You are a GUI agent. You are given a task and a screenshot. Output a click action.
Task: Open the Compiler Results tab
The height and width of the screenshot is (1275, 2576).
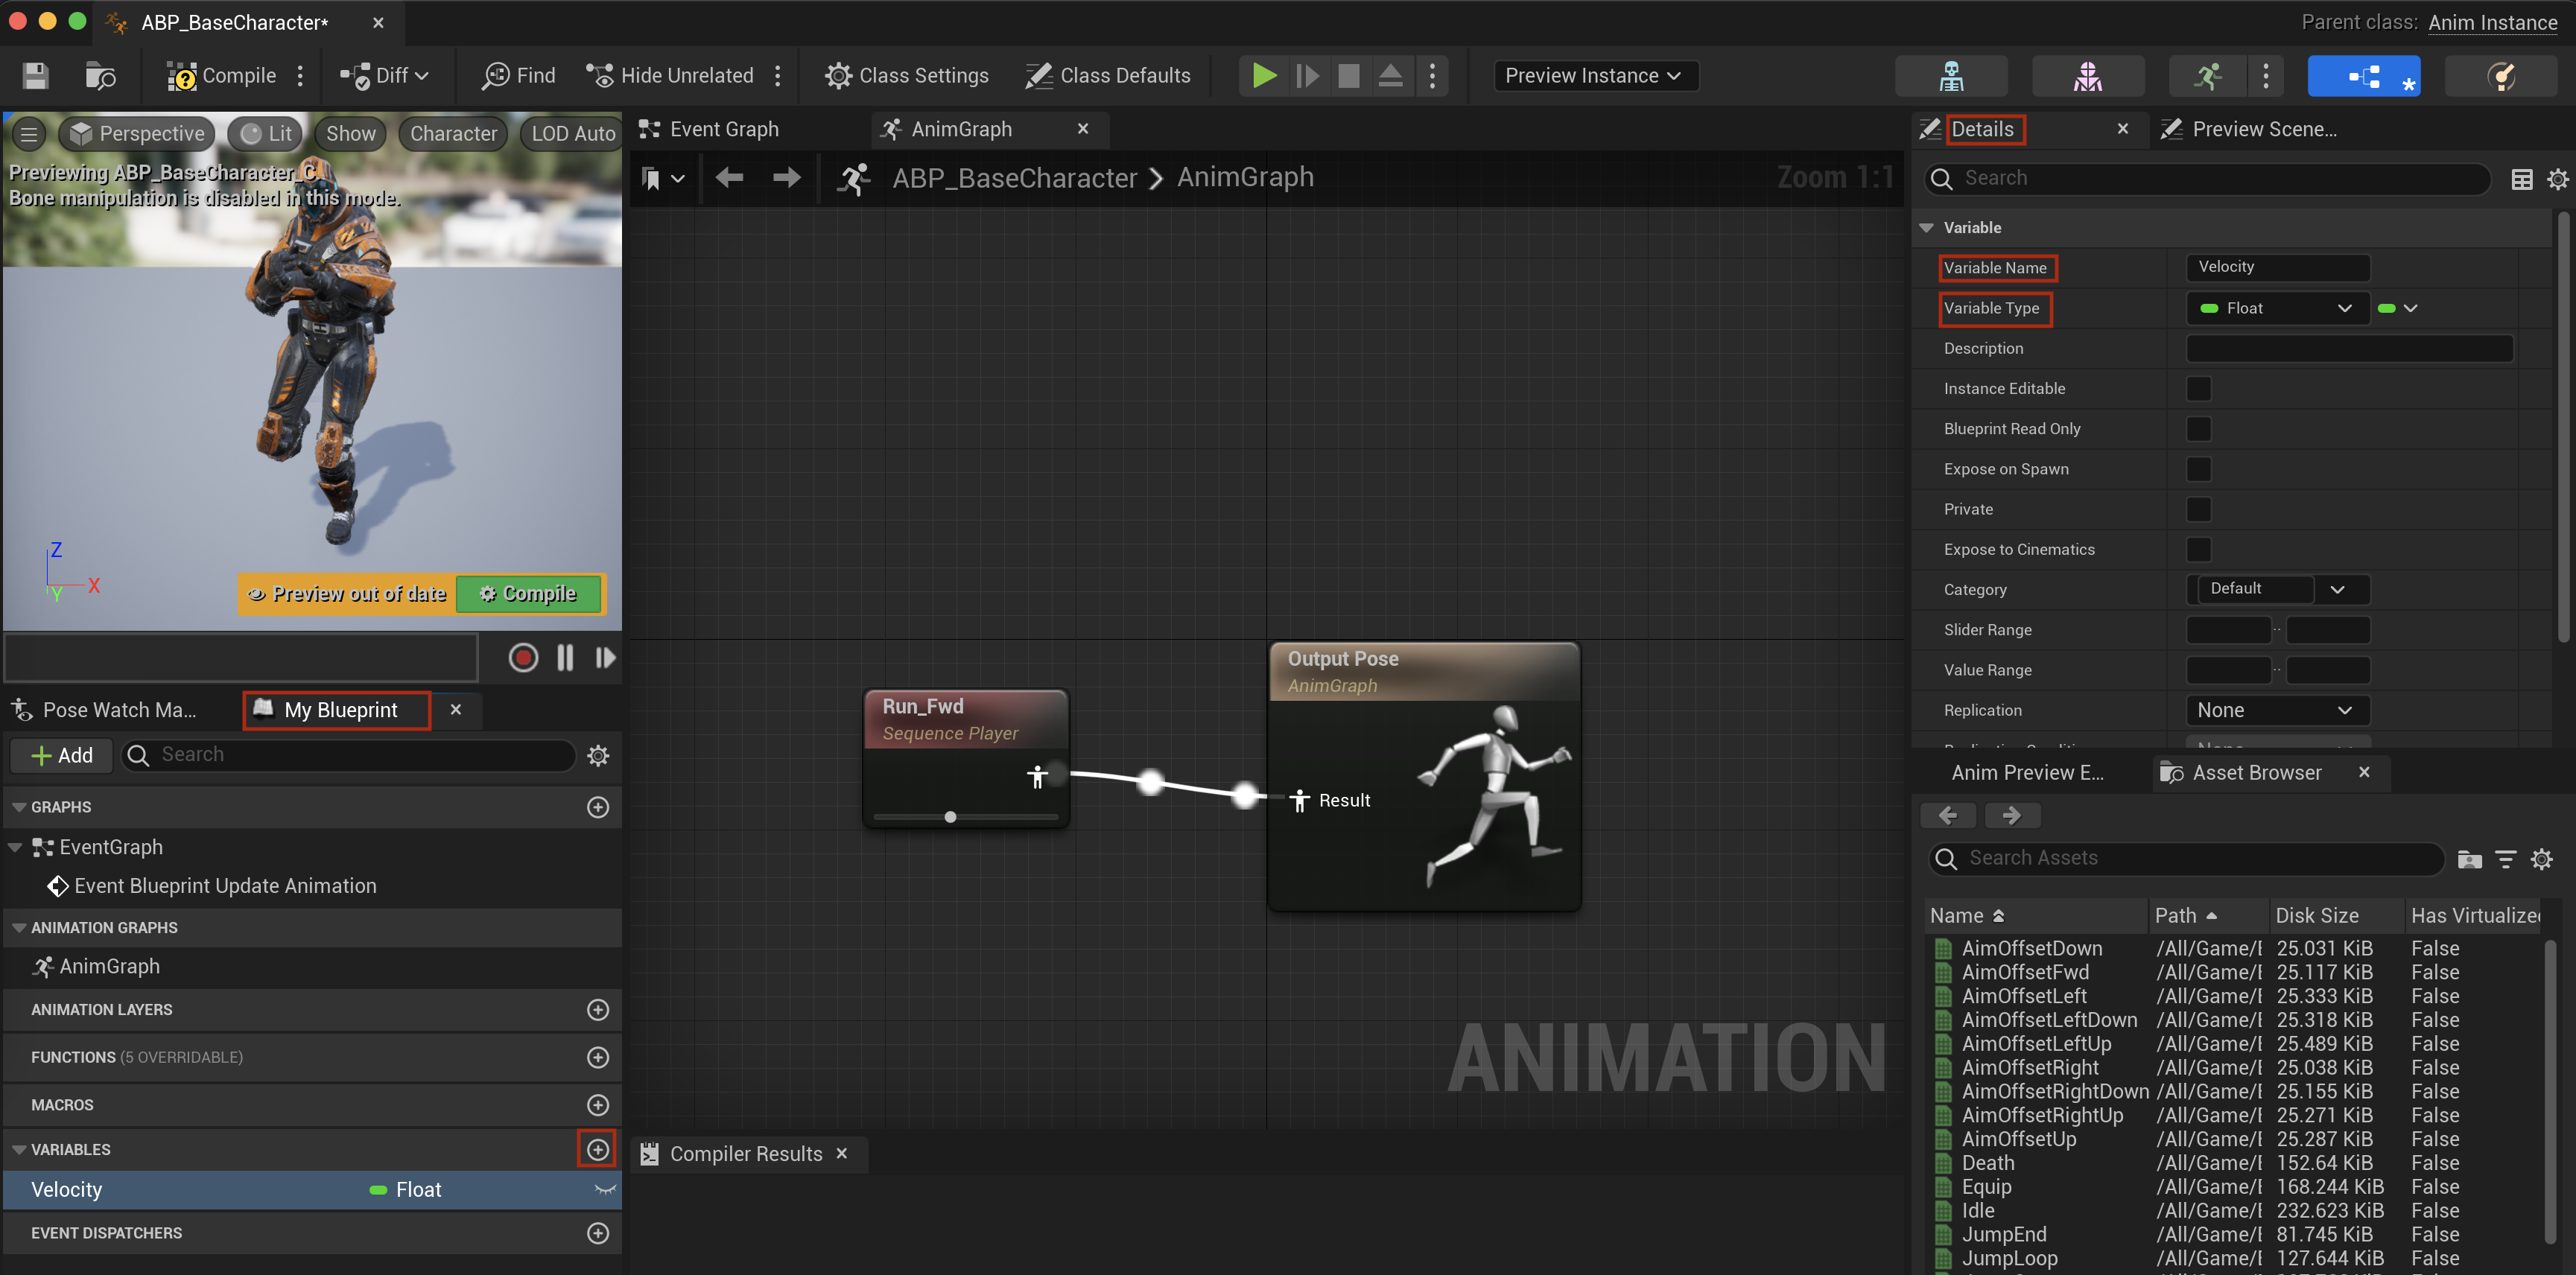click(x=745, y=1154)
